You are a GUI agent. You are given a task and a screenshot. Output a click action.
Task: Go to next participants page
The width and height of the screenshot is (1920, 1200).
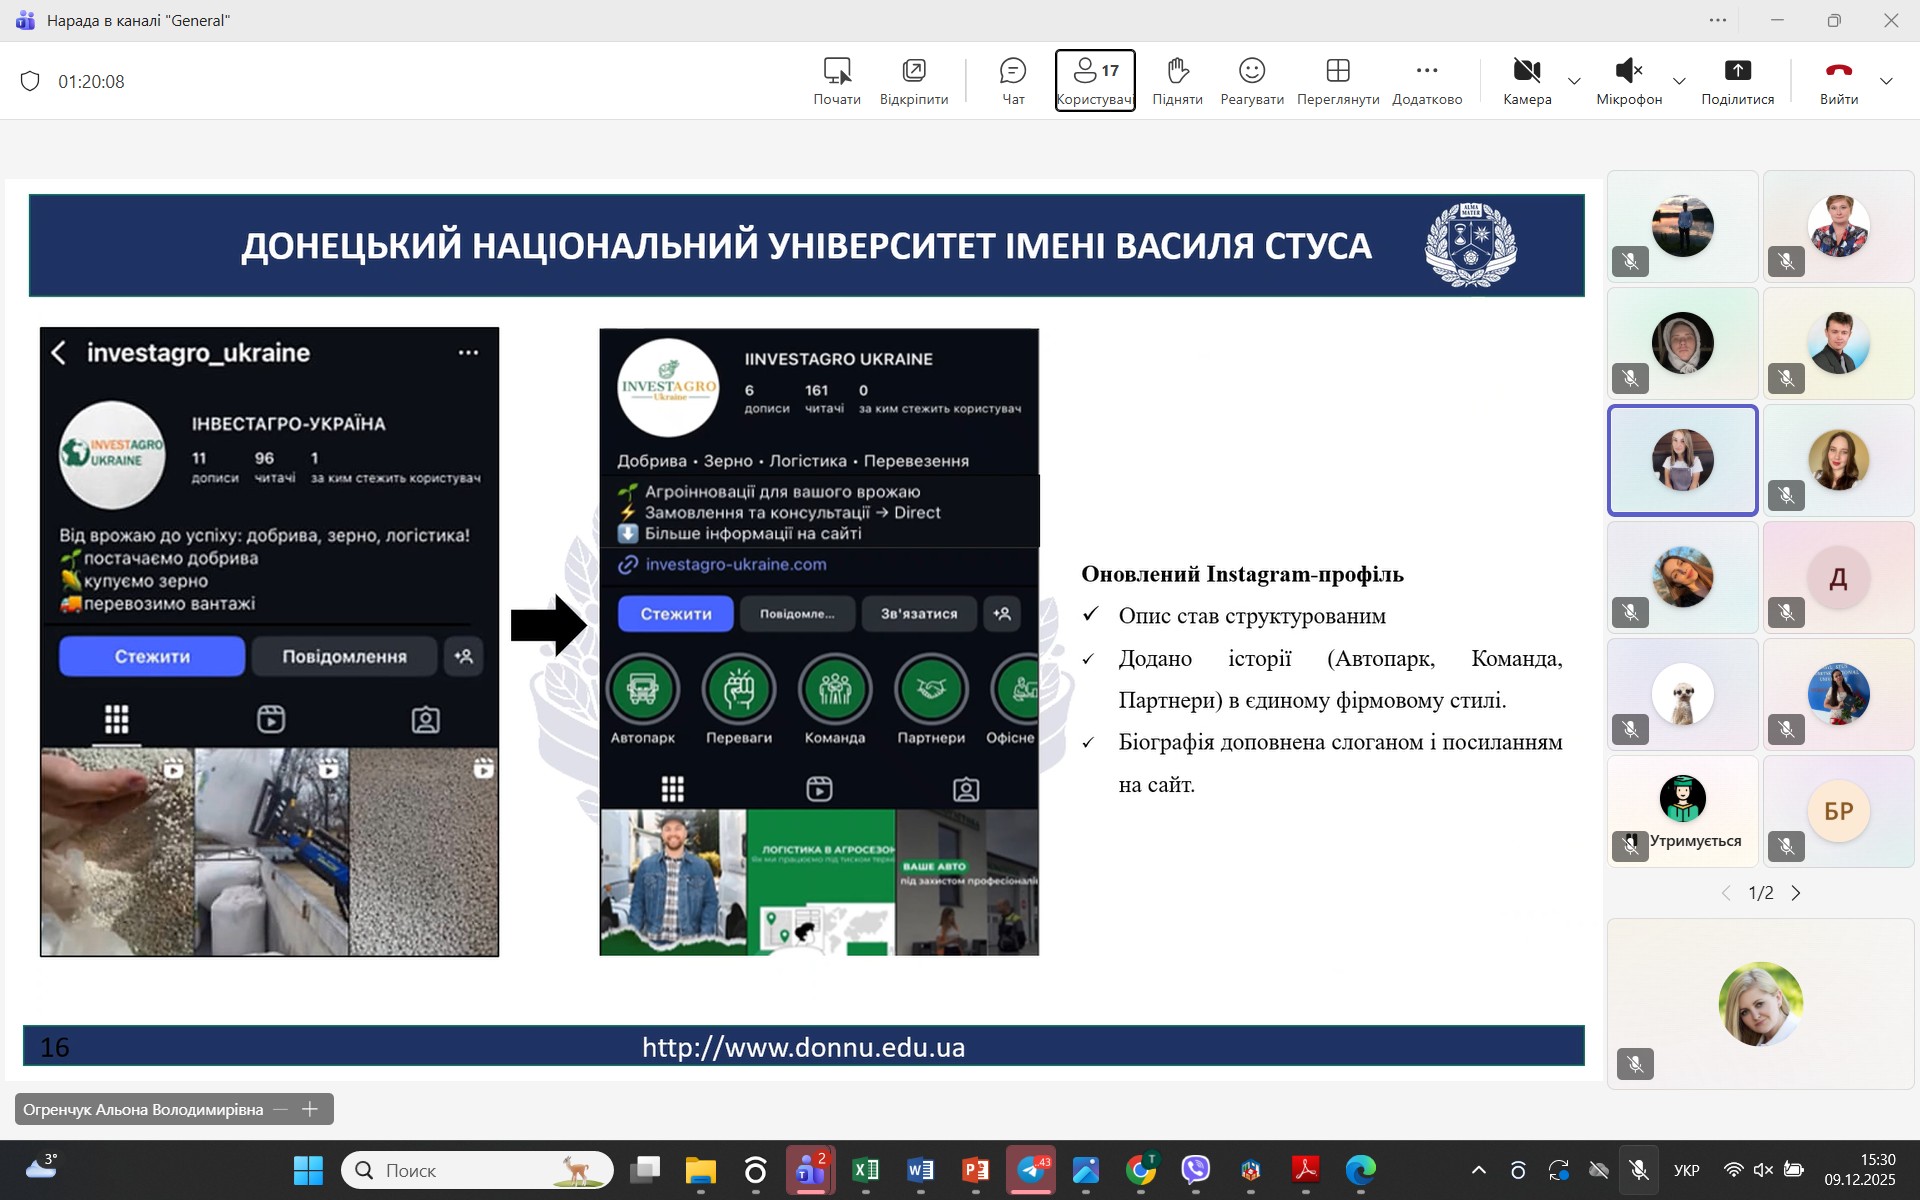point(1796,893)
